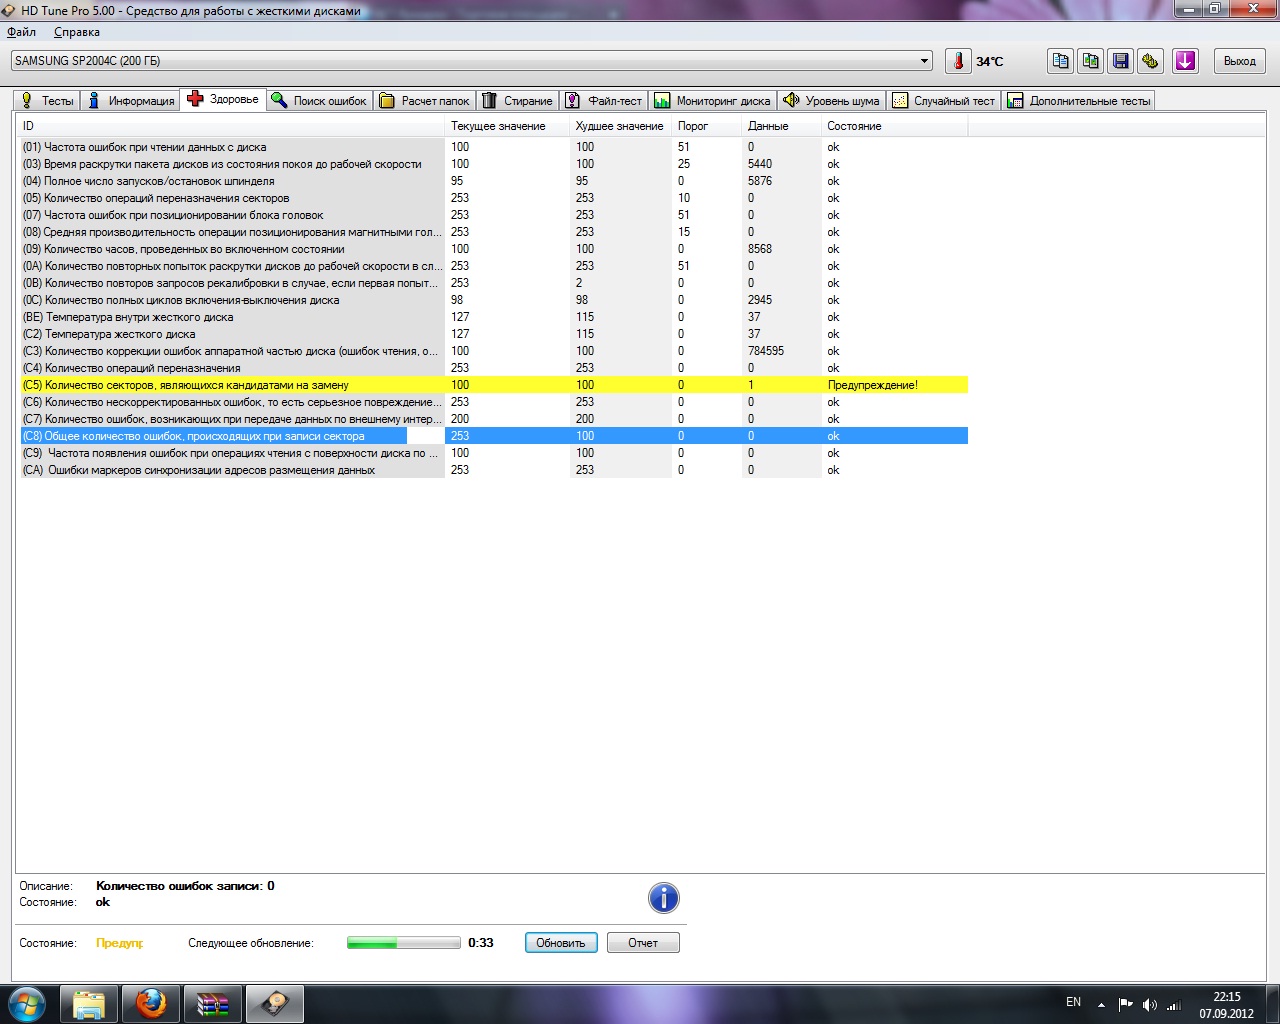
Task: Go to the Мониторинг диска tab
Action: point(713,101)
